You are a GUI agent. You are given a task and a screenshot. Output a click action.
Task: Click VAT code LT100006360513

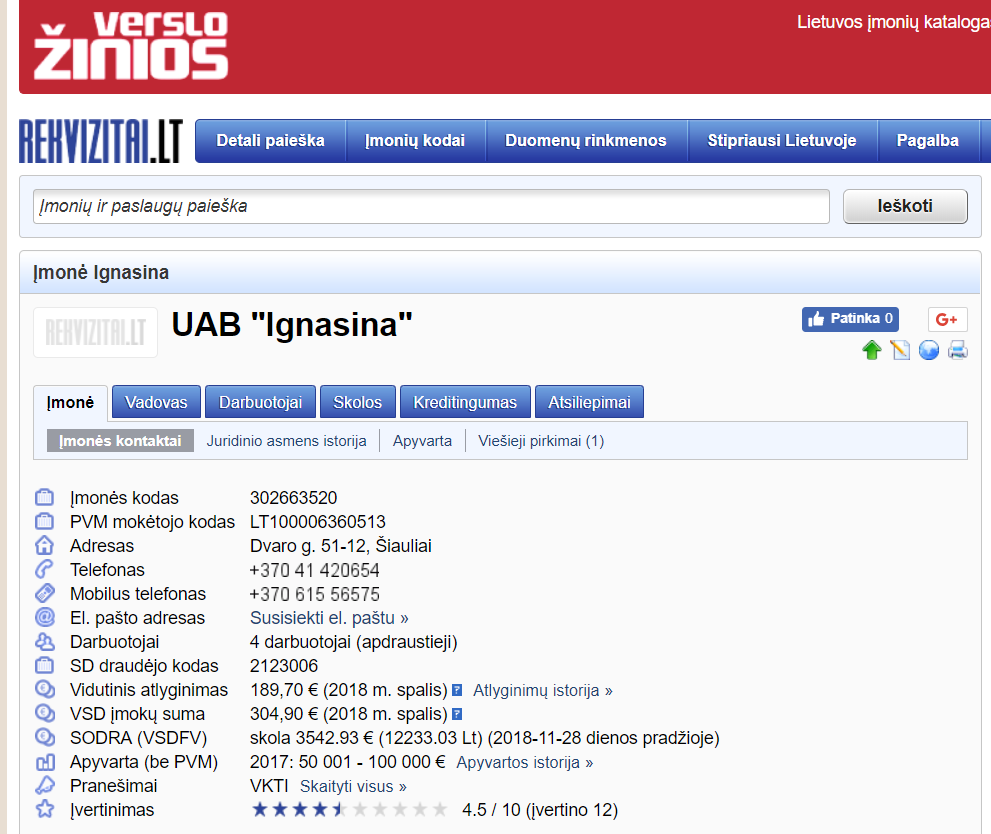318,522
